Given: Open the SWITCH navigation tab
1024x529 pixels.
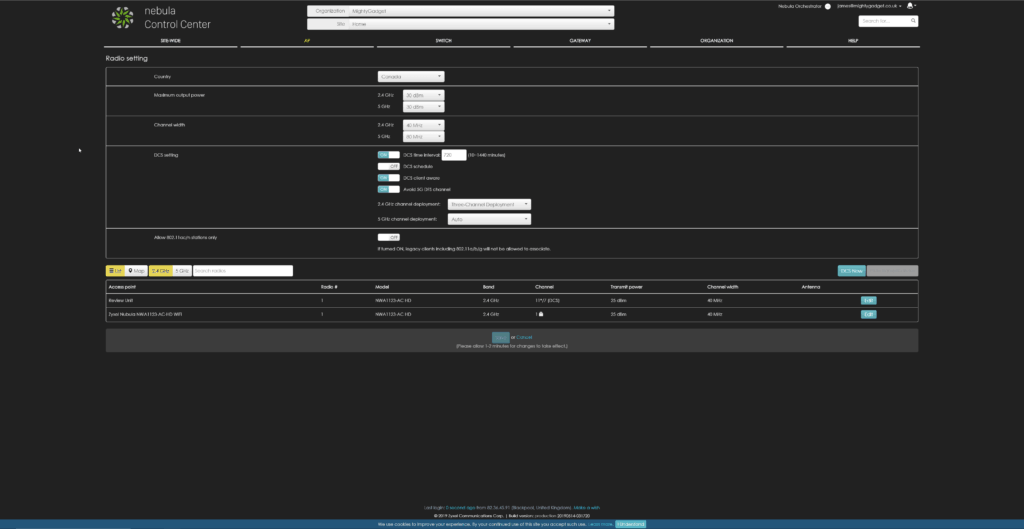Looking at the screenshot, I should (x=443, y=41).
